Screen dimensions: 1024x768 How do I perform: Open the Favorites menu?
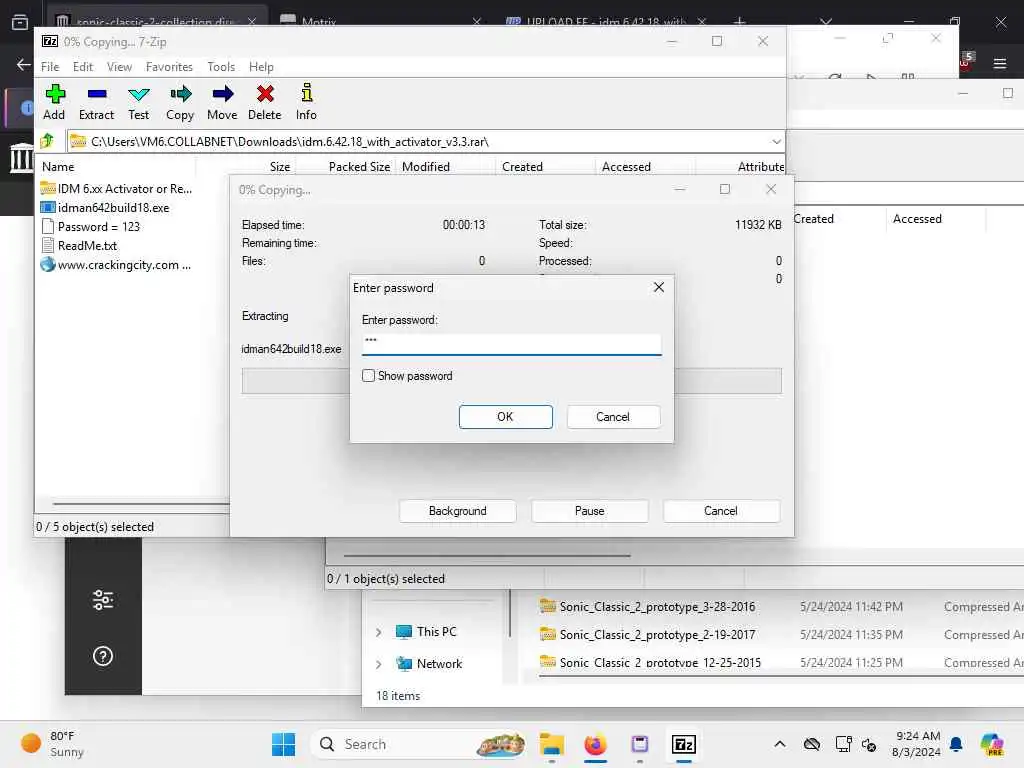169,67
